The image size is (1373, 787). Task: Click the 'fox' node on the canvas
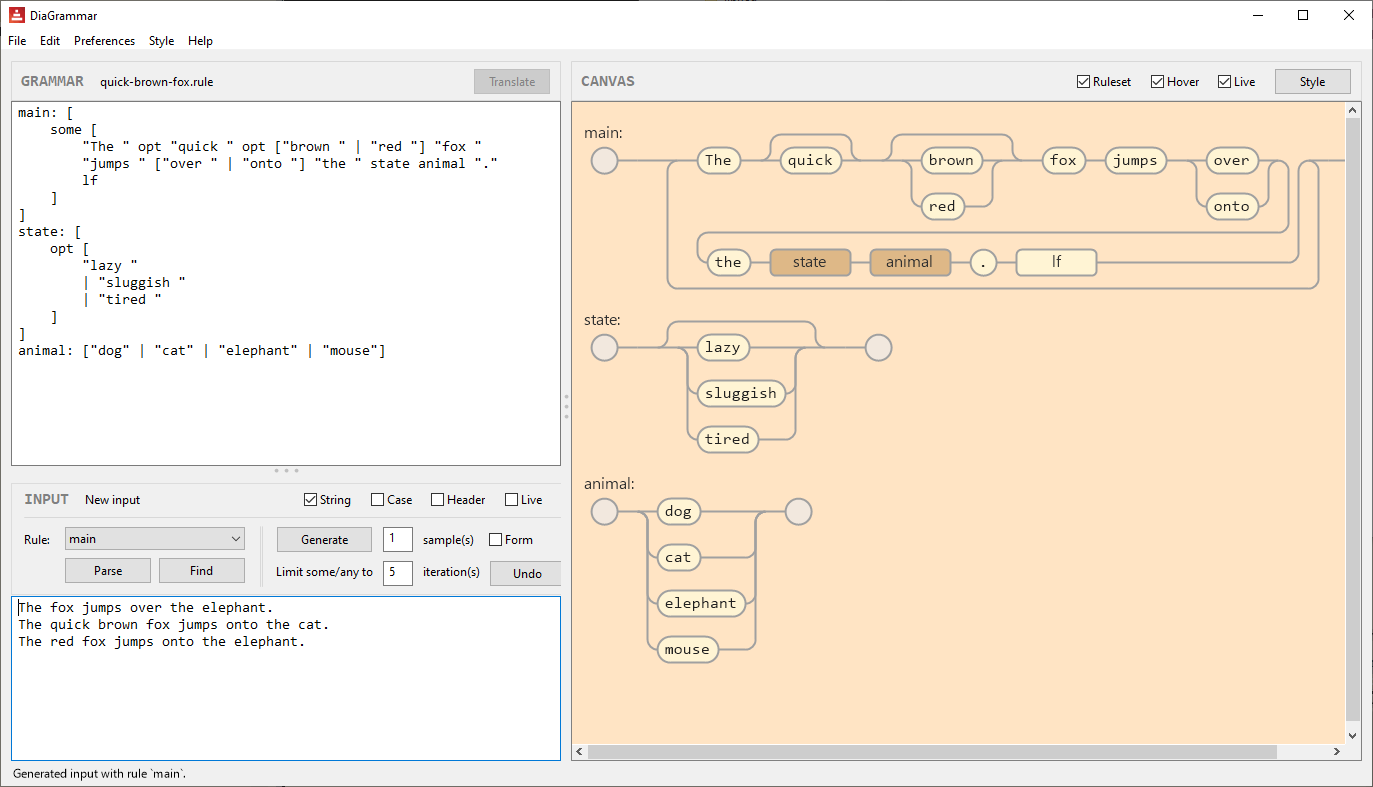point(1063,160)
